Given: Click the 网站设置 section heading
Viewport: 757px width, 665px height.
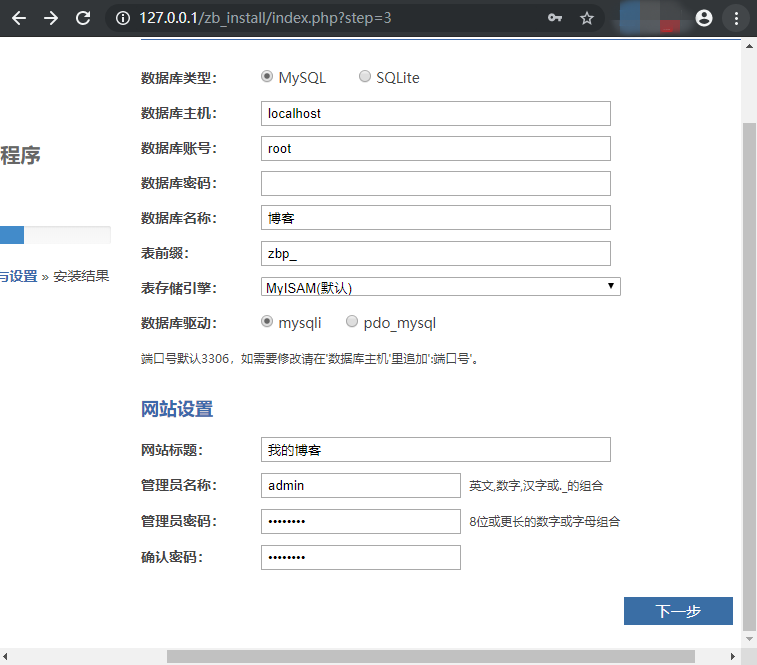Looking at the screenshot, I should click(177, 409).
